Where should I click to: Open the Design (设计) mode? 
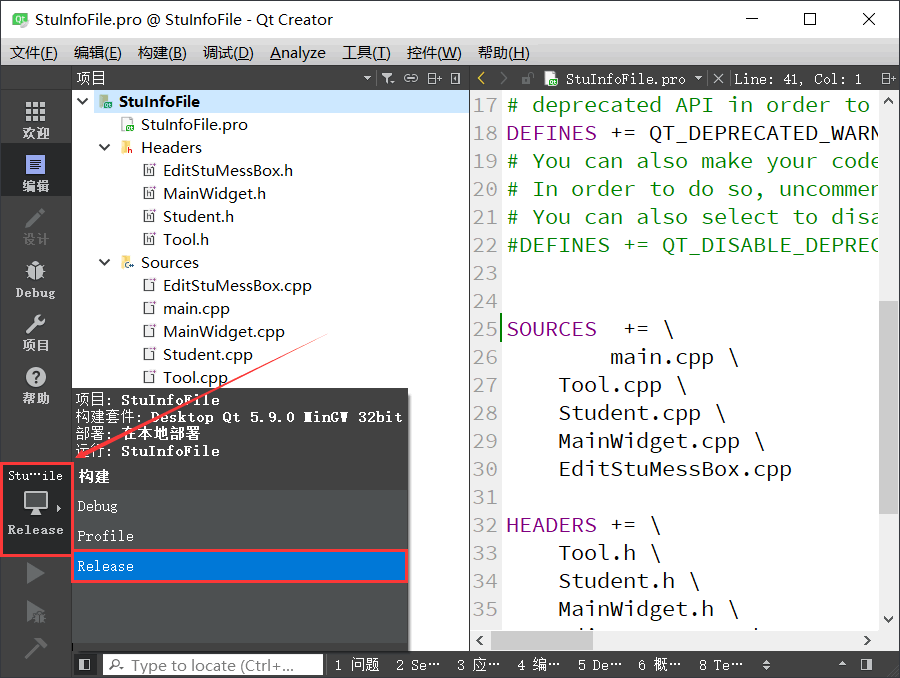click(x=36, y=227)
